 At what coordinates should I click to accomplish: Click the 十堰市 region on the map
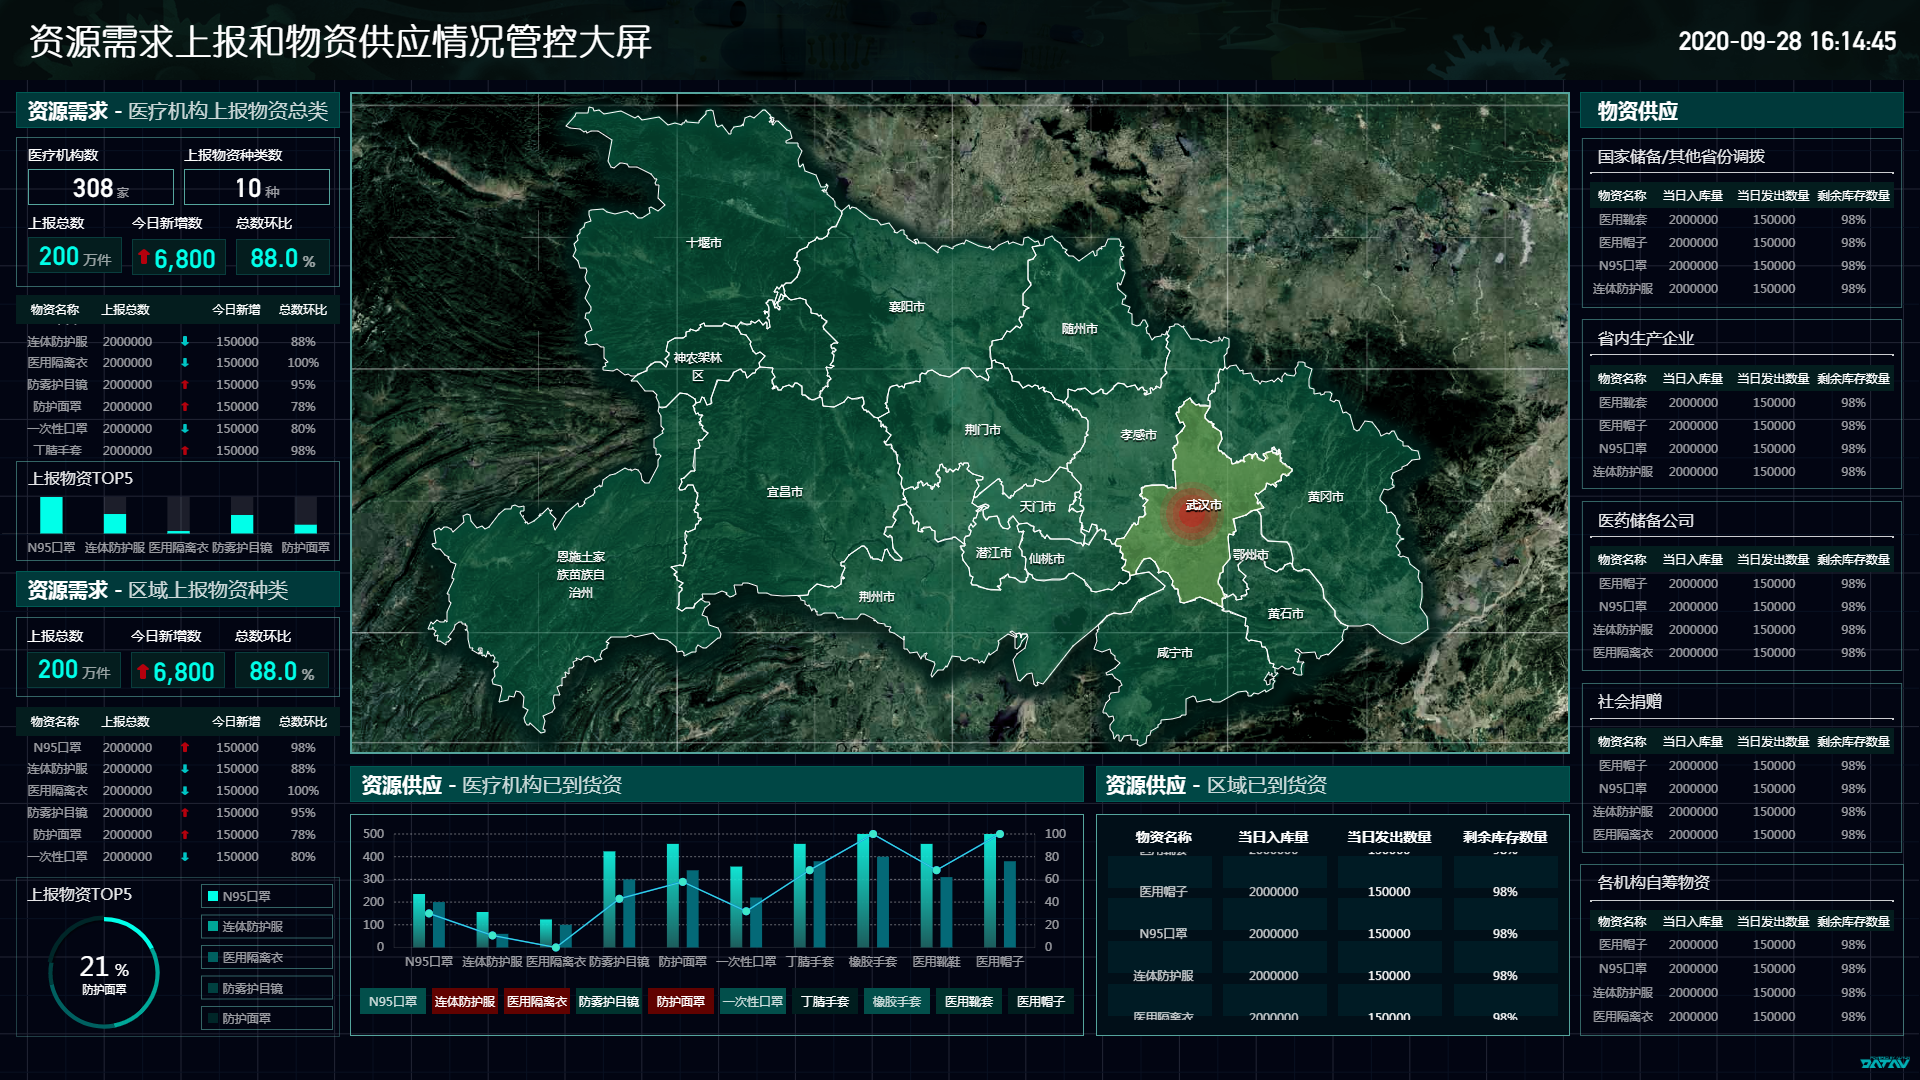(703, 243)
